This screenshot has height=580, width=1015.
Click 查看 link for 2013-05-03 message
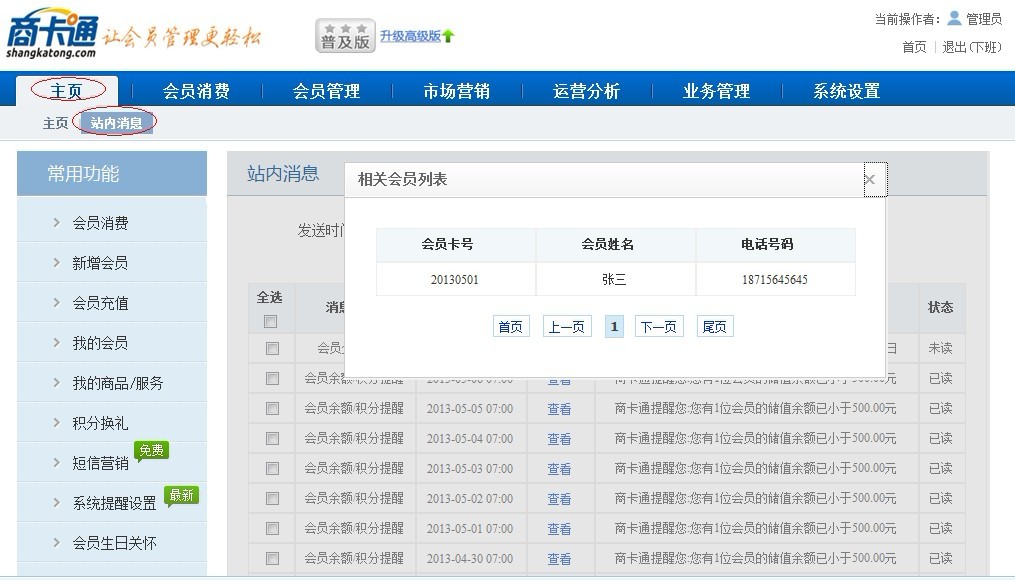click(559, 469)
